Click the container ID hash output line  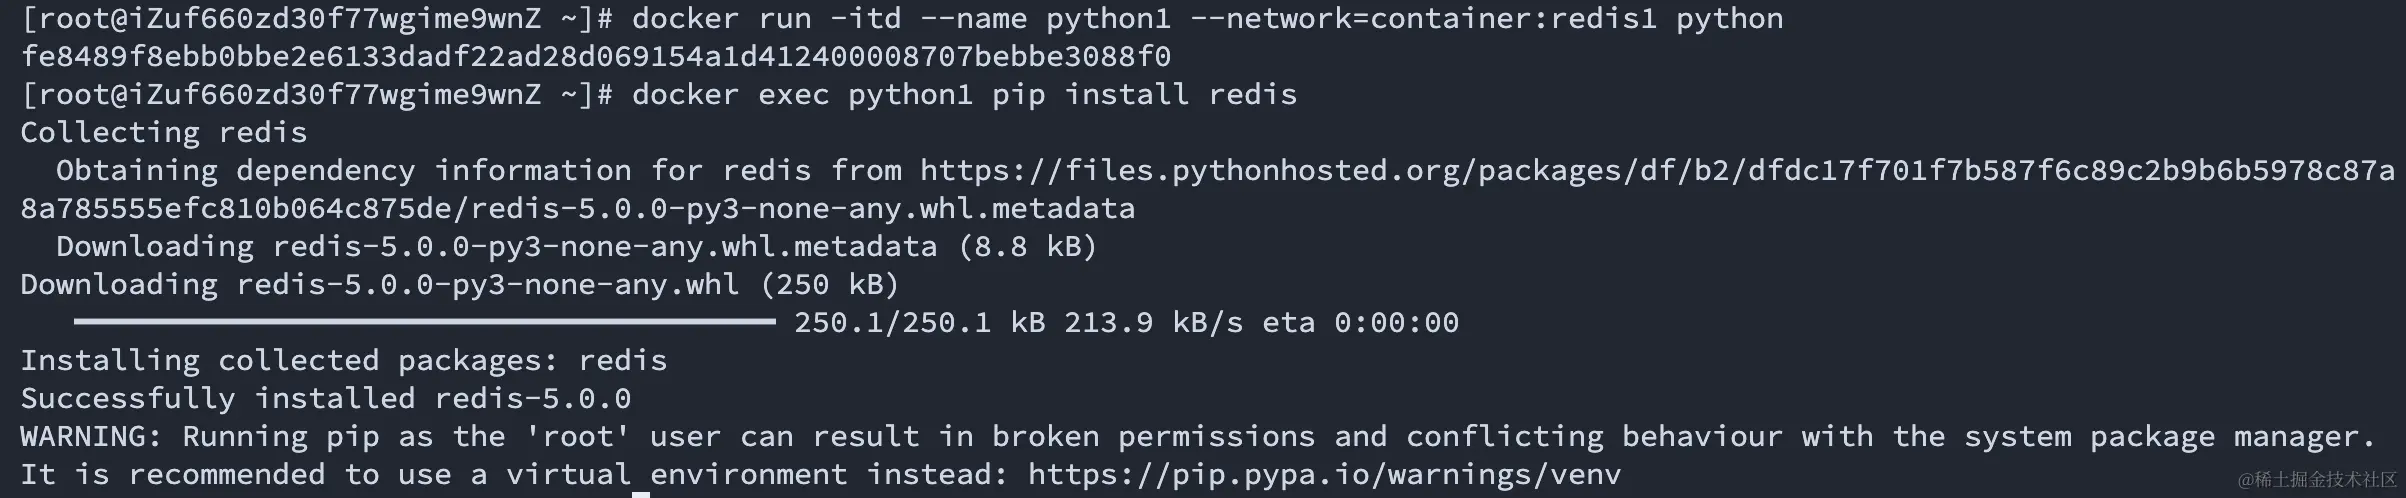coord(596,57)
